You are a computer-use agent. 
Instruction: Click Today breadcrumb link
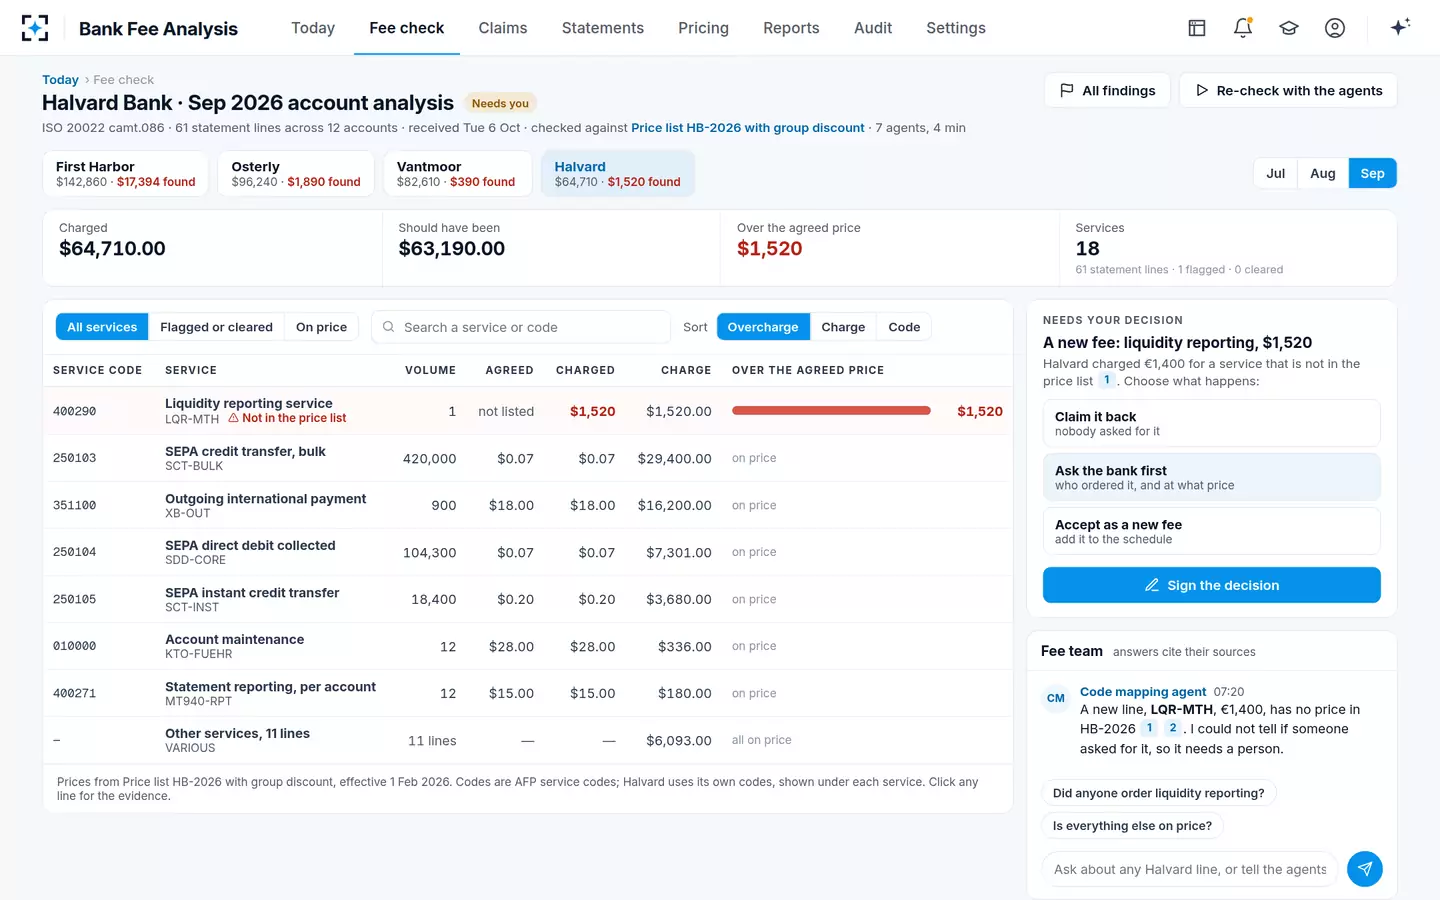point(60,80)
